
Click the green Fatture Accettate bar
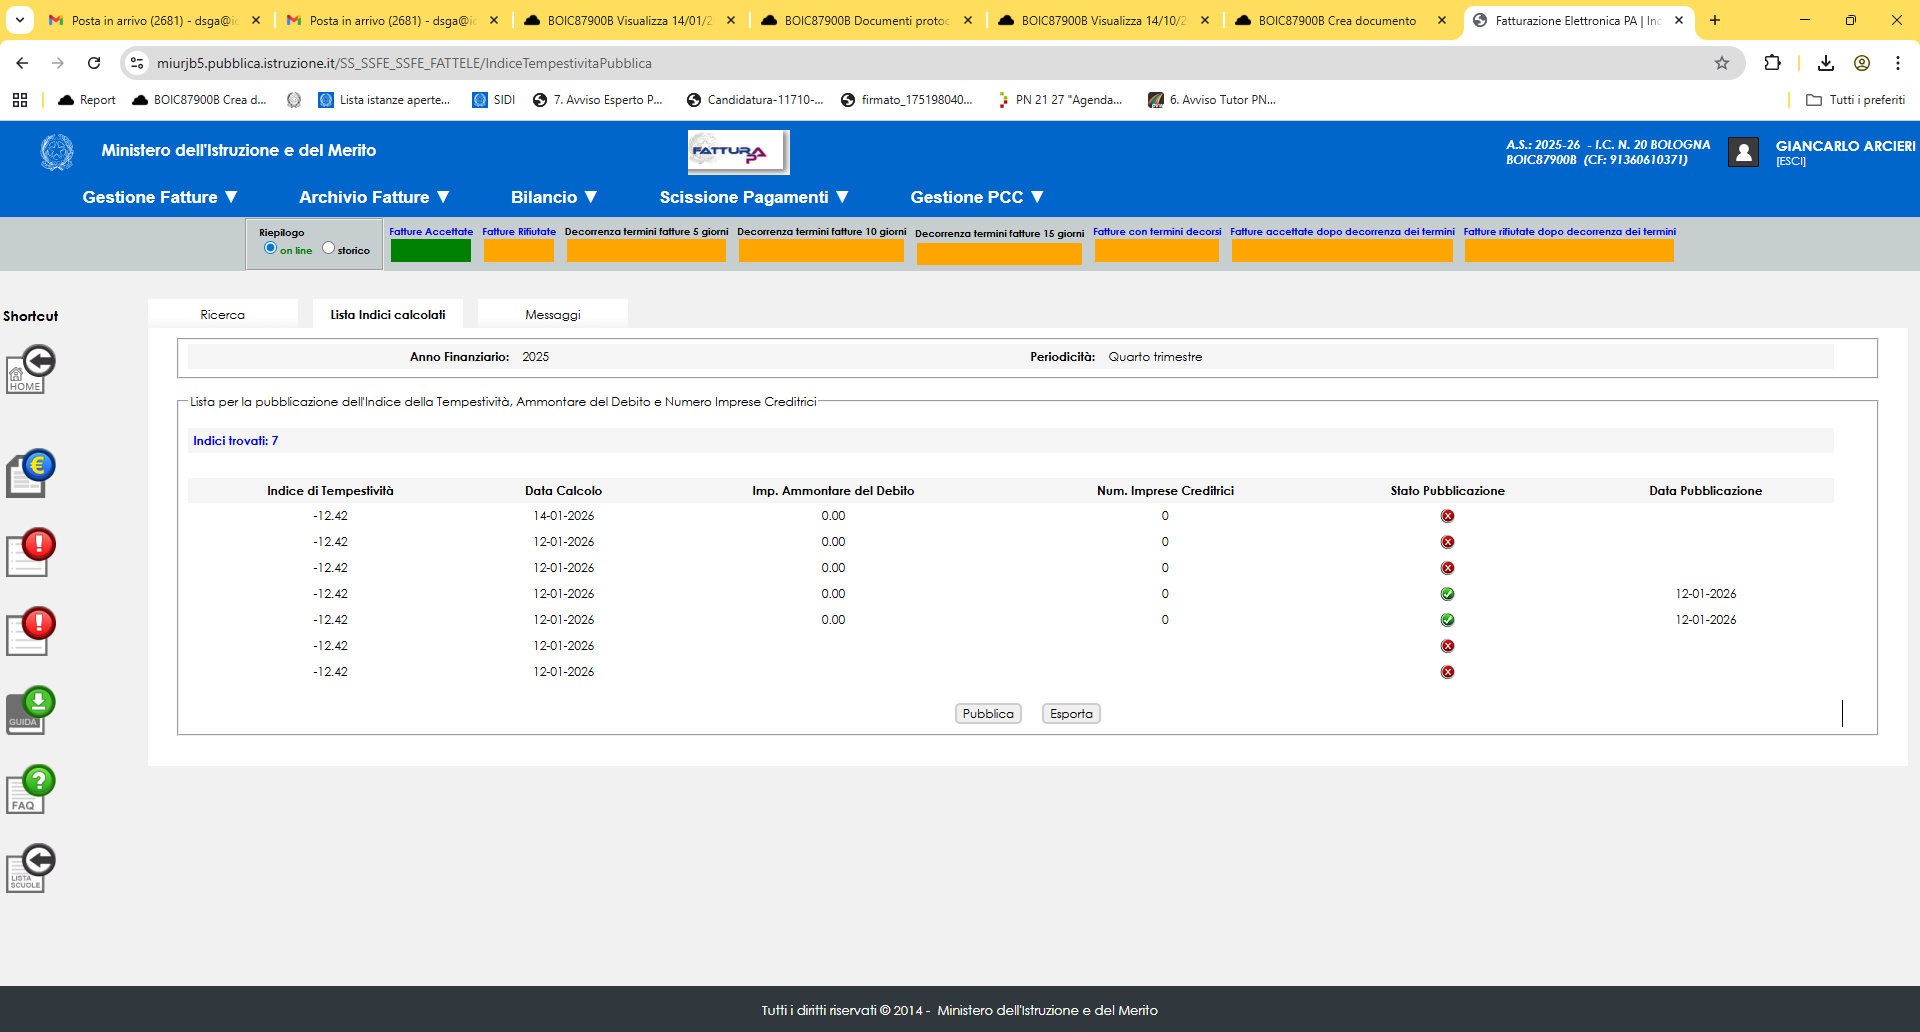click(430, 251)
